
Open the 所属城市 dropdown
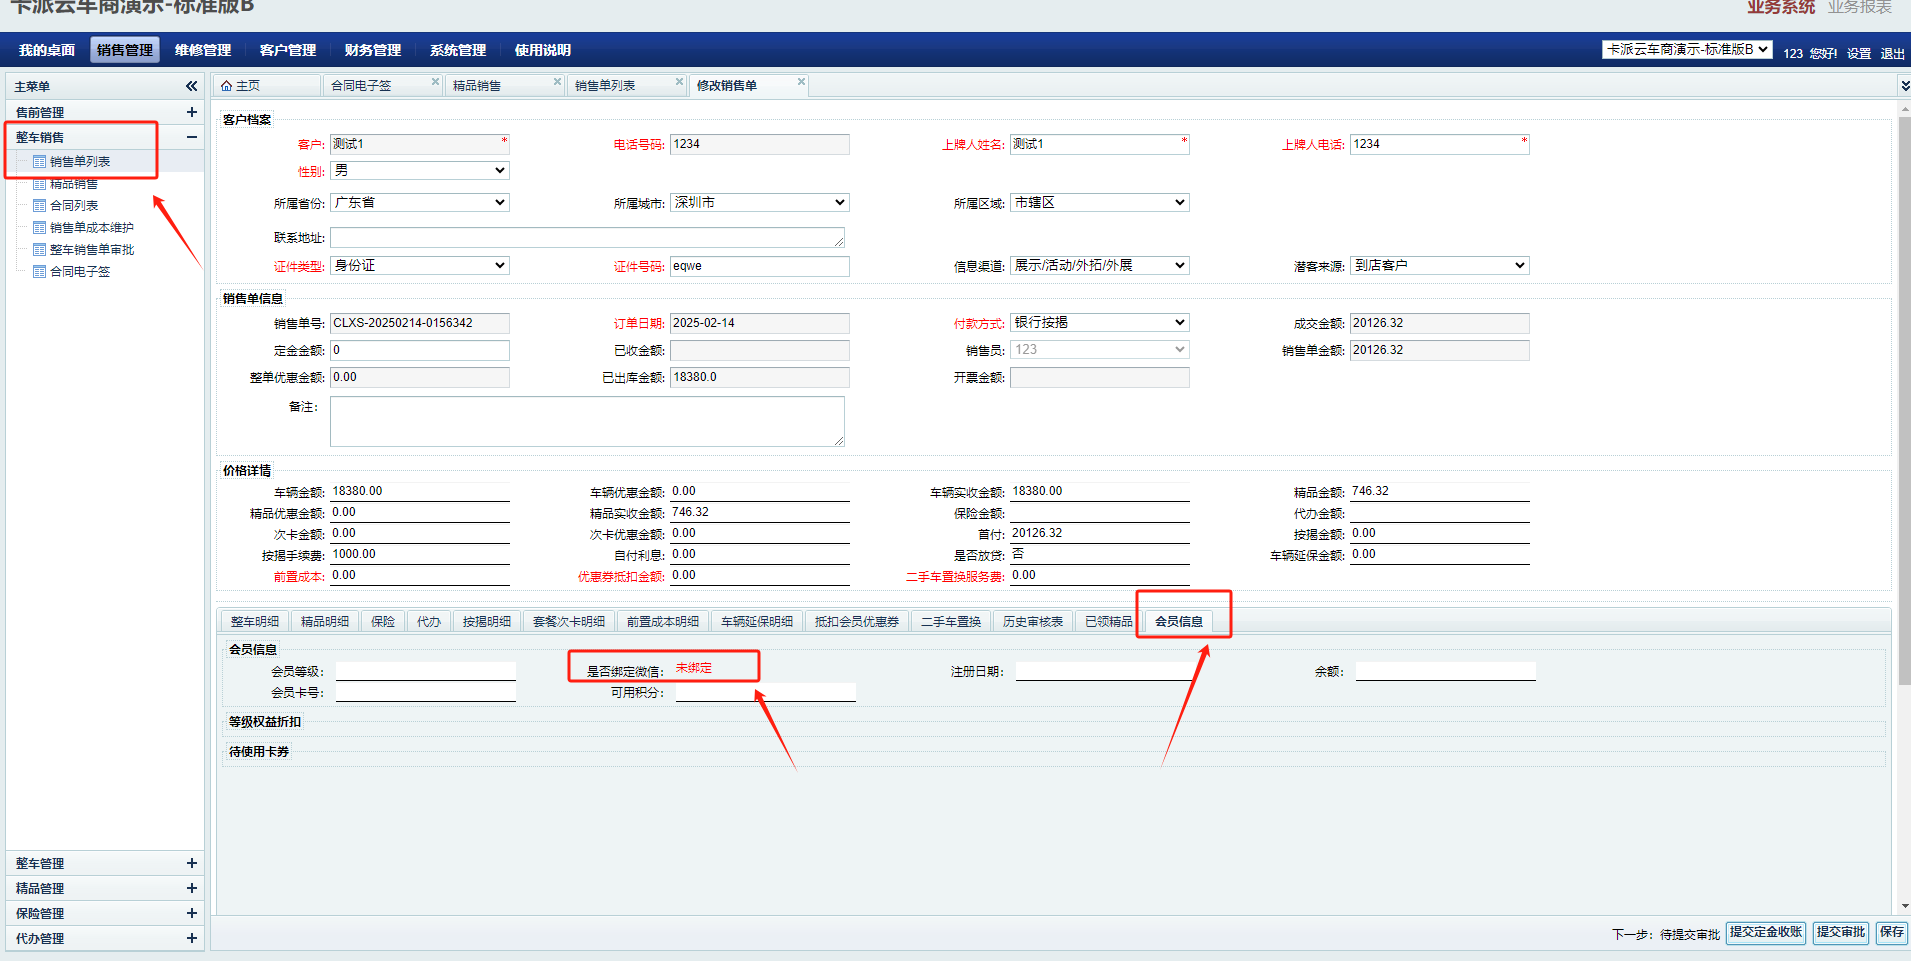tap(759, 203)
